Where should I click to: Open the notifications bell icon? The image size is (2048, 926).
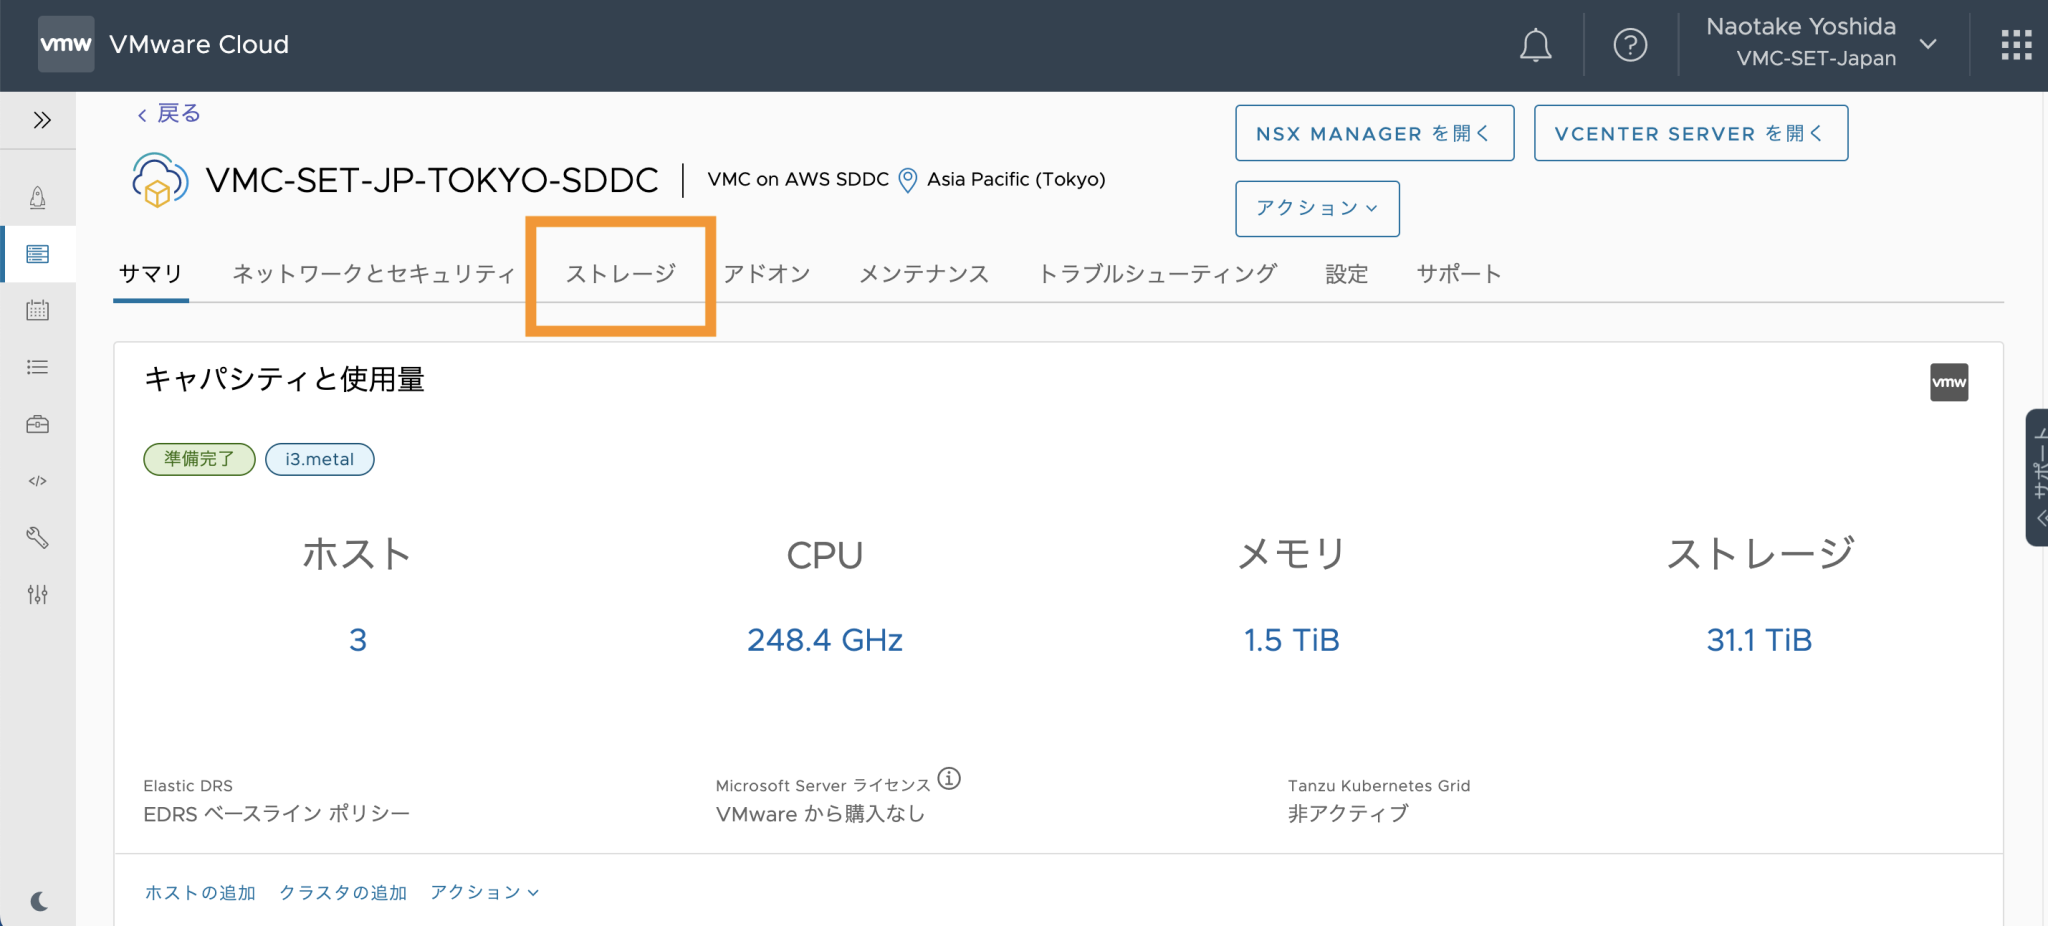coord(1536,44)
